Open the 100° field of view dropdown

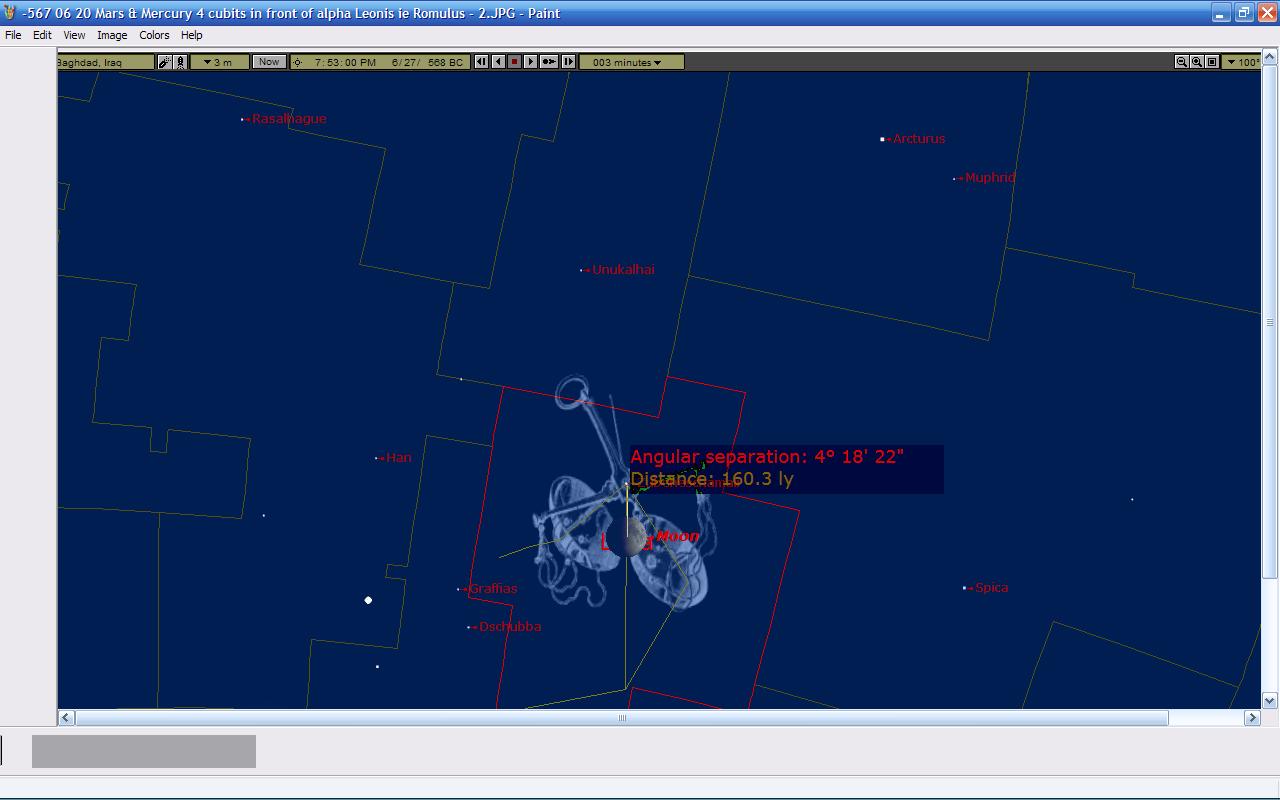[x=1243, y=62]
